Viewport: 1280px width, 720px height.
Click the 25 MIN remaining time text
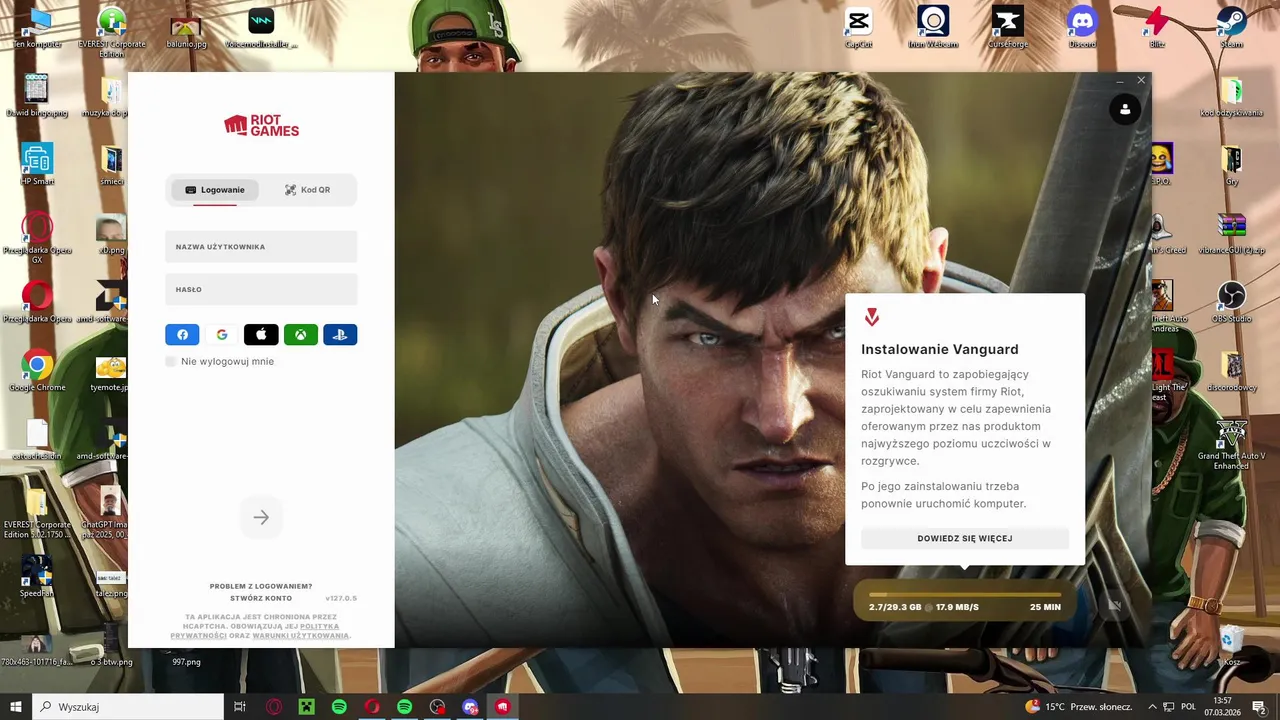point(1045,607)
